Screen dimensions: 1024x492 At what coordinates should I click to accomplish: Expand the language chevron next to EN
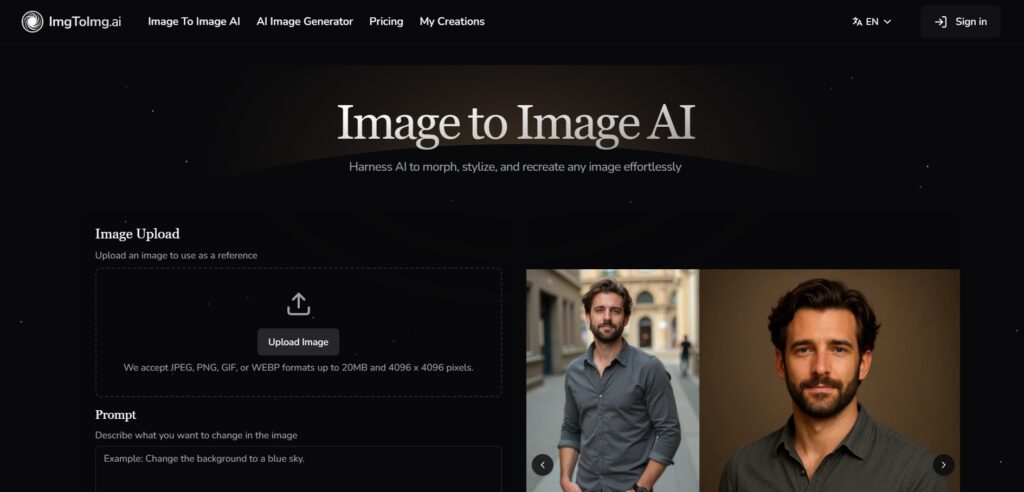click(887, 21)
